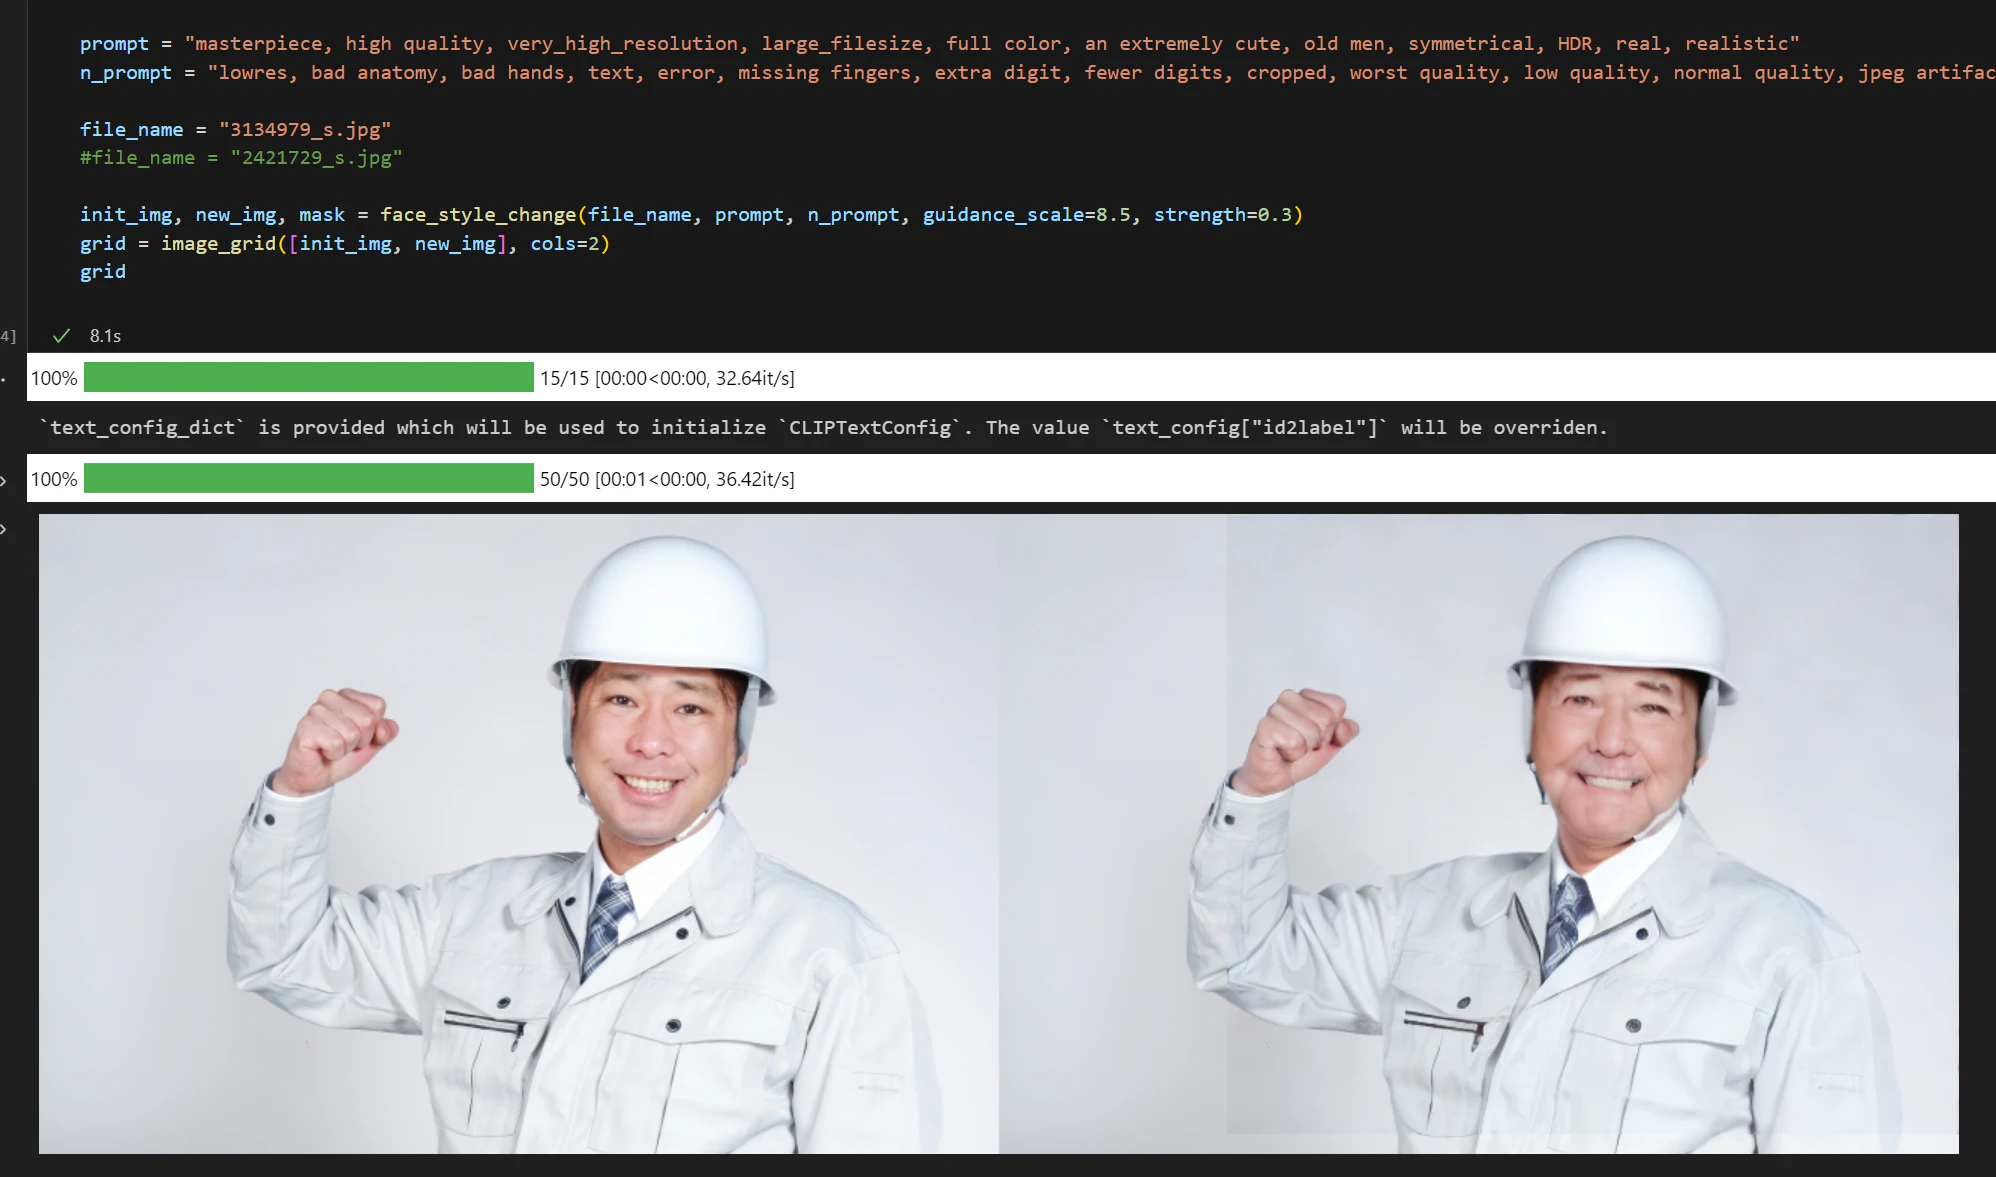
Task: Click the strength=0.3 argument
Action: [1222, 214]
